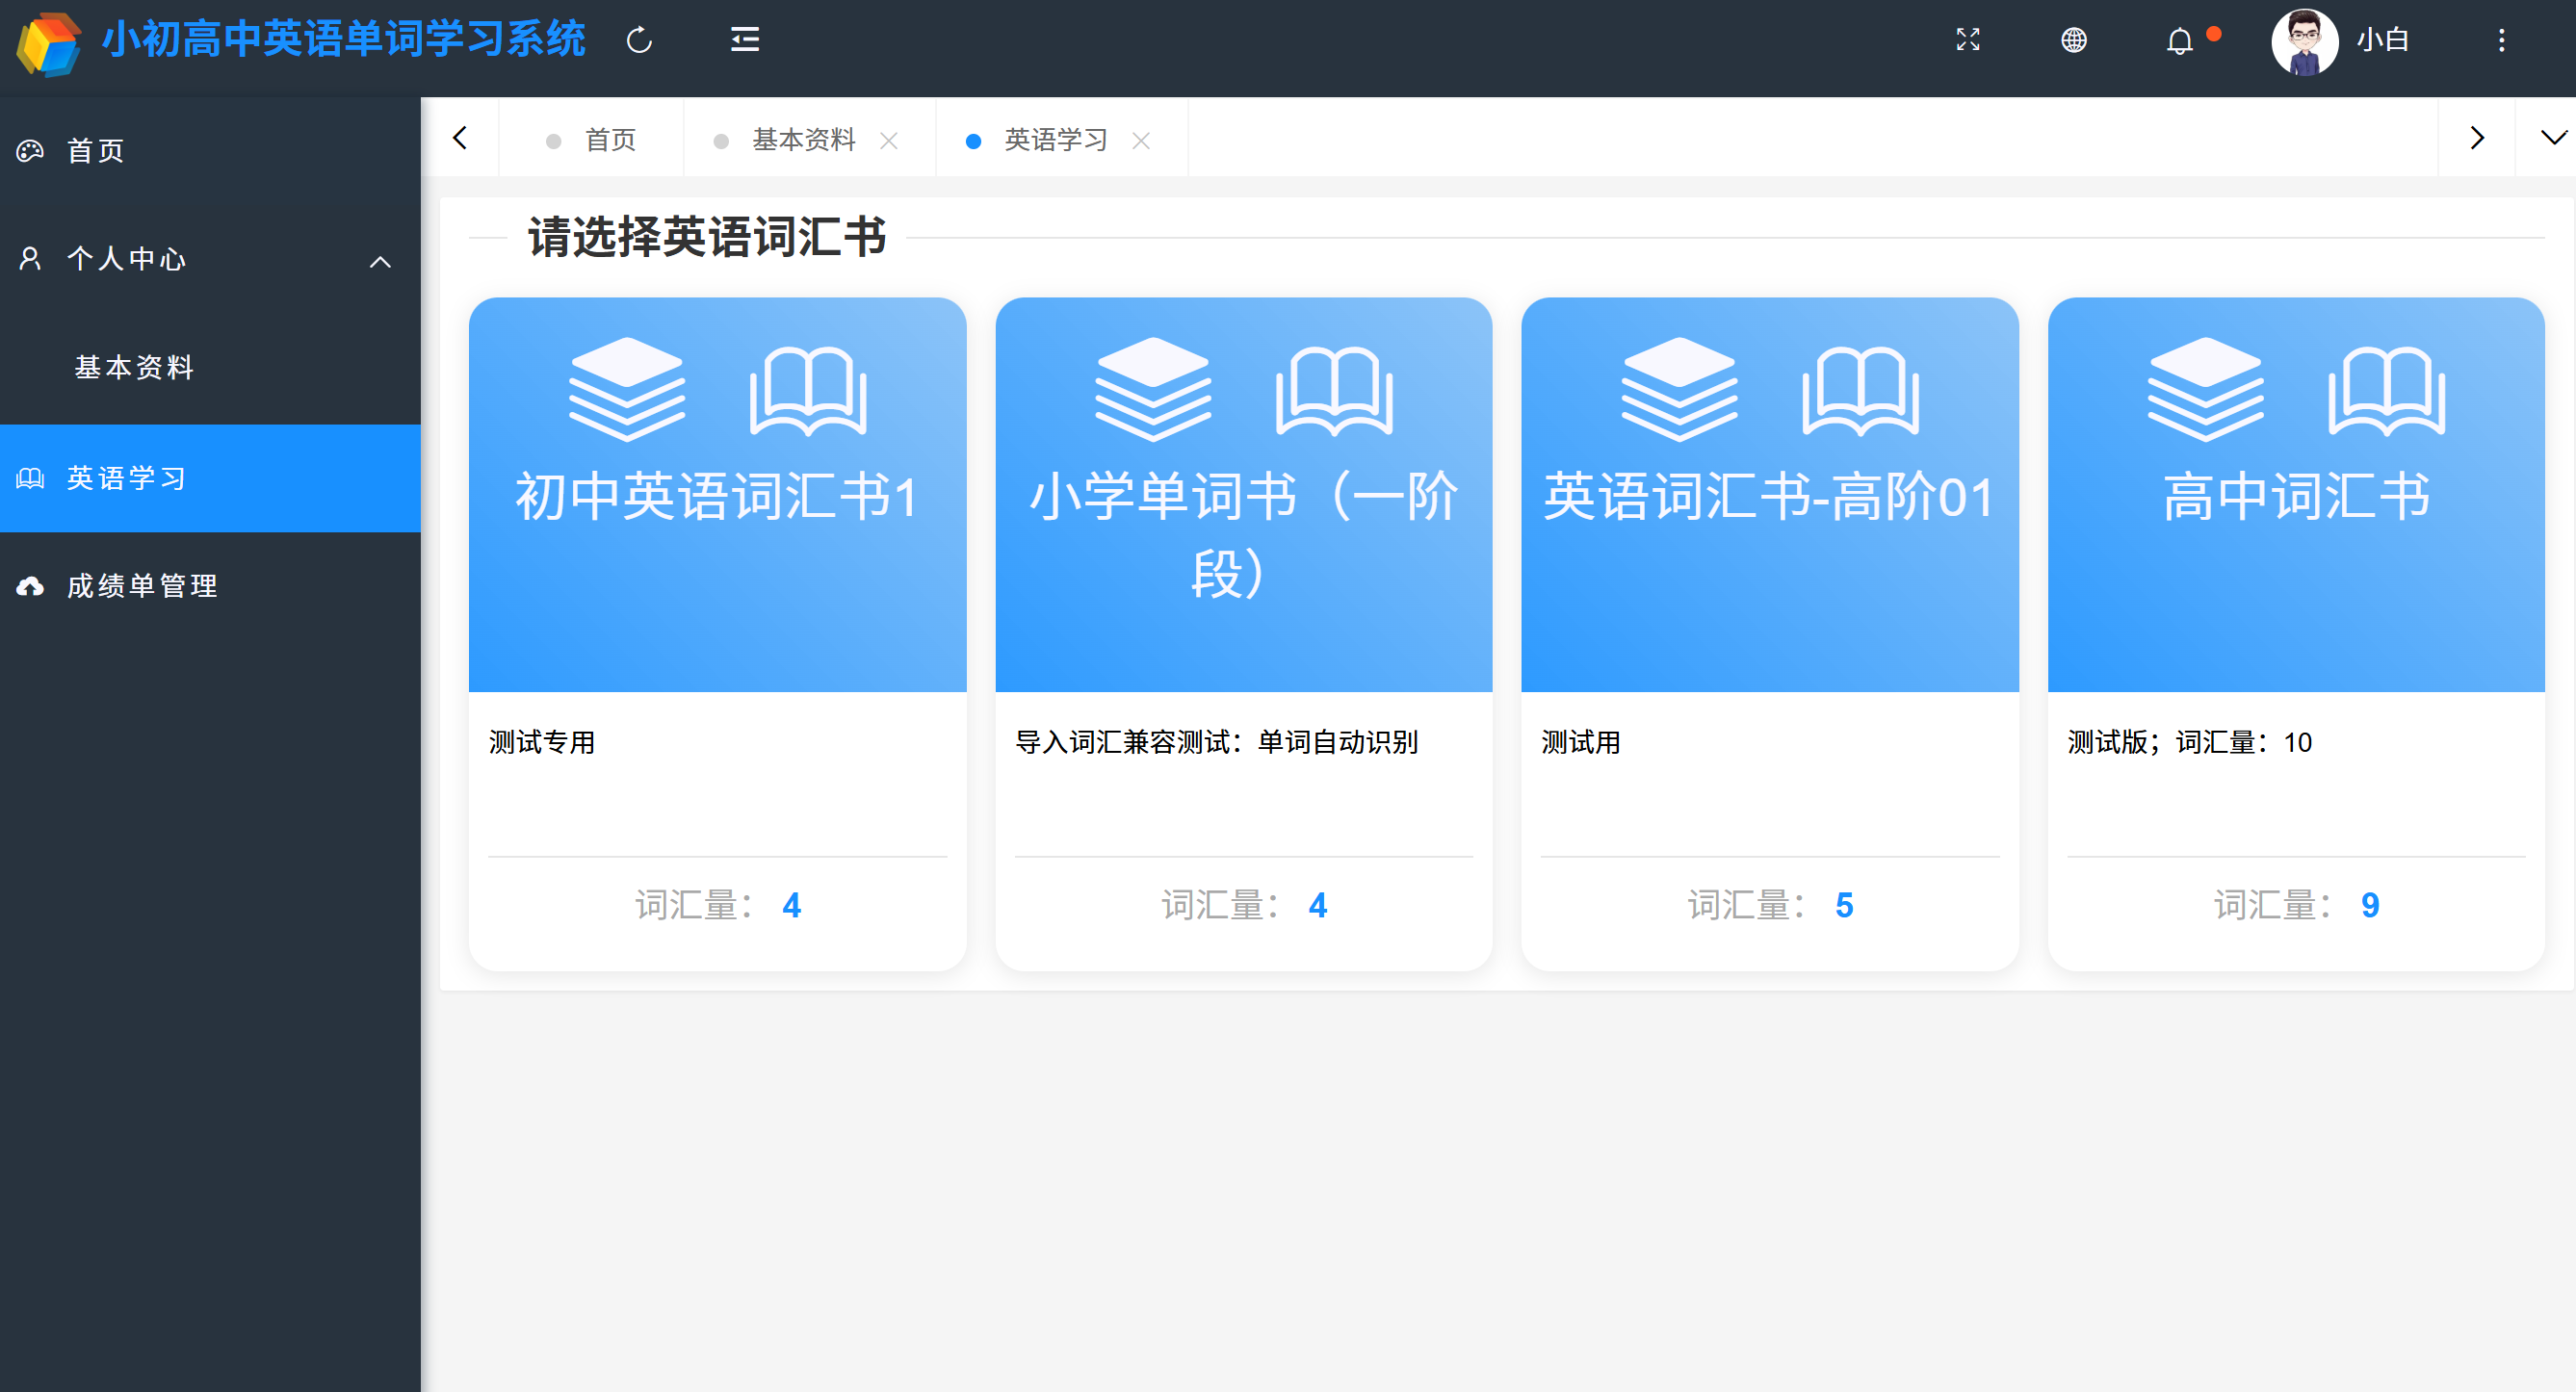
Task: Click the user avatar of 小白
Action: point(2305,42)
